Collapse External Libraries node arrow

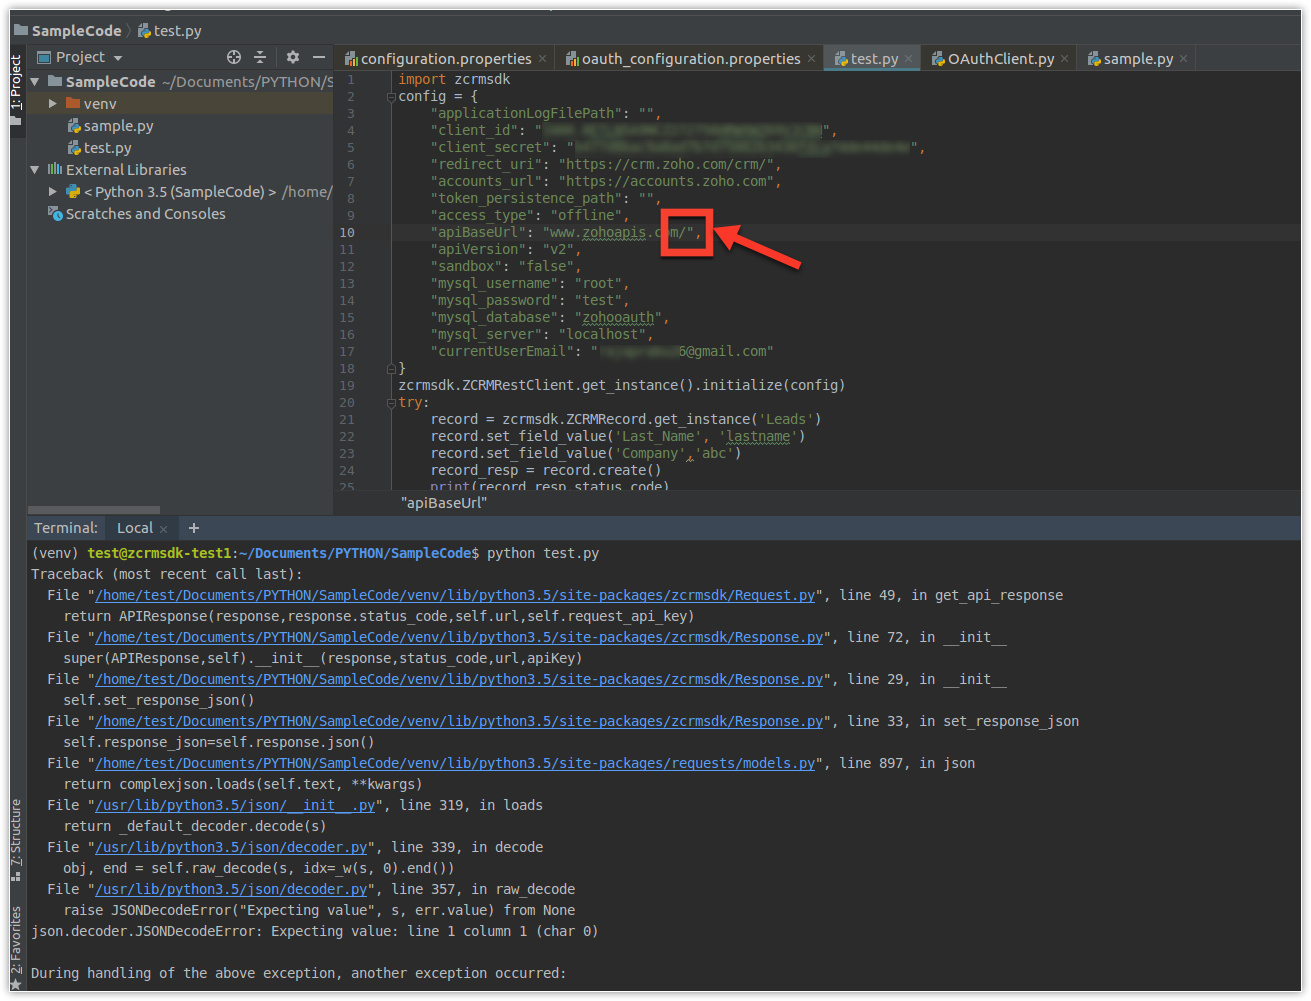[x=35, y=170]
